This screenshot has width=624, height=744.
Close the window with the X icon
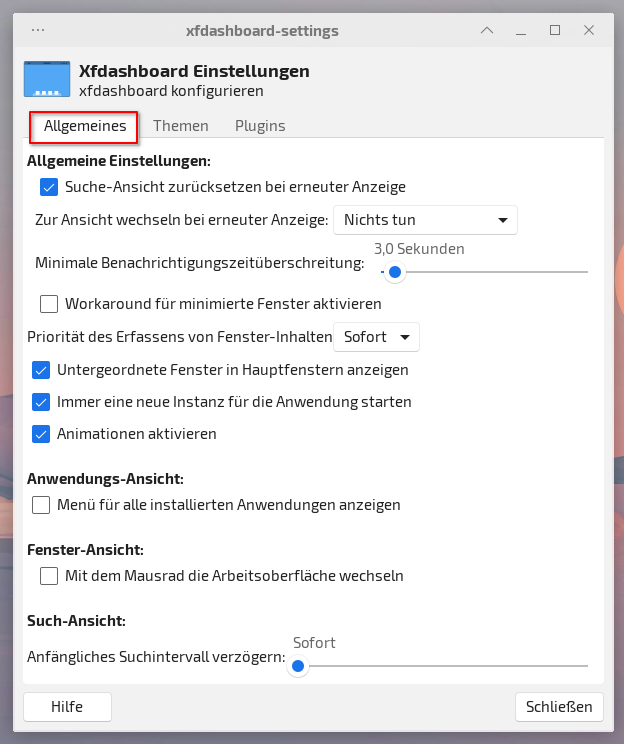point(589,30)
